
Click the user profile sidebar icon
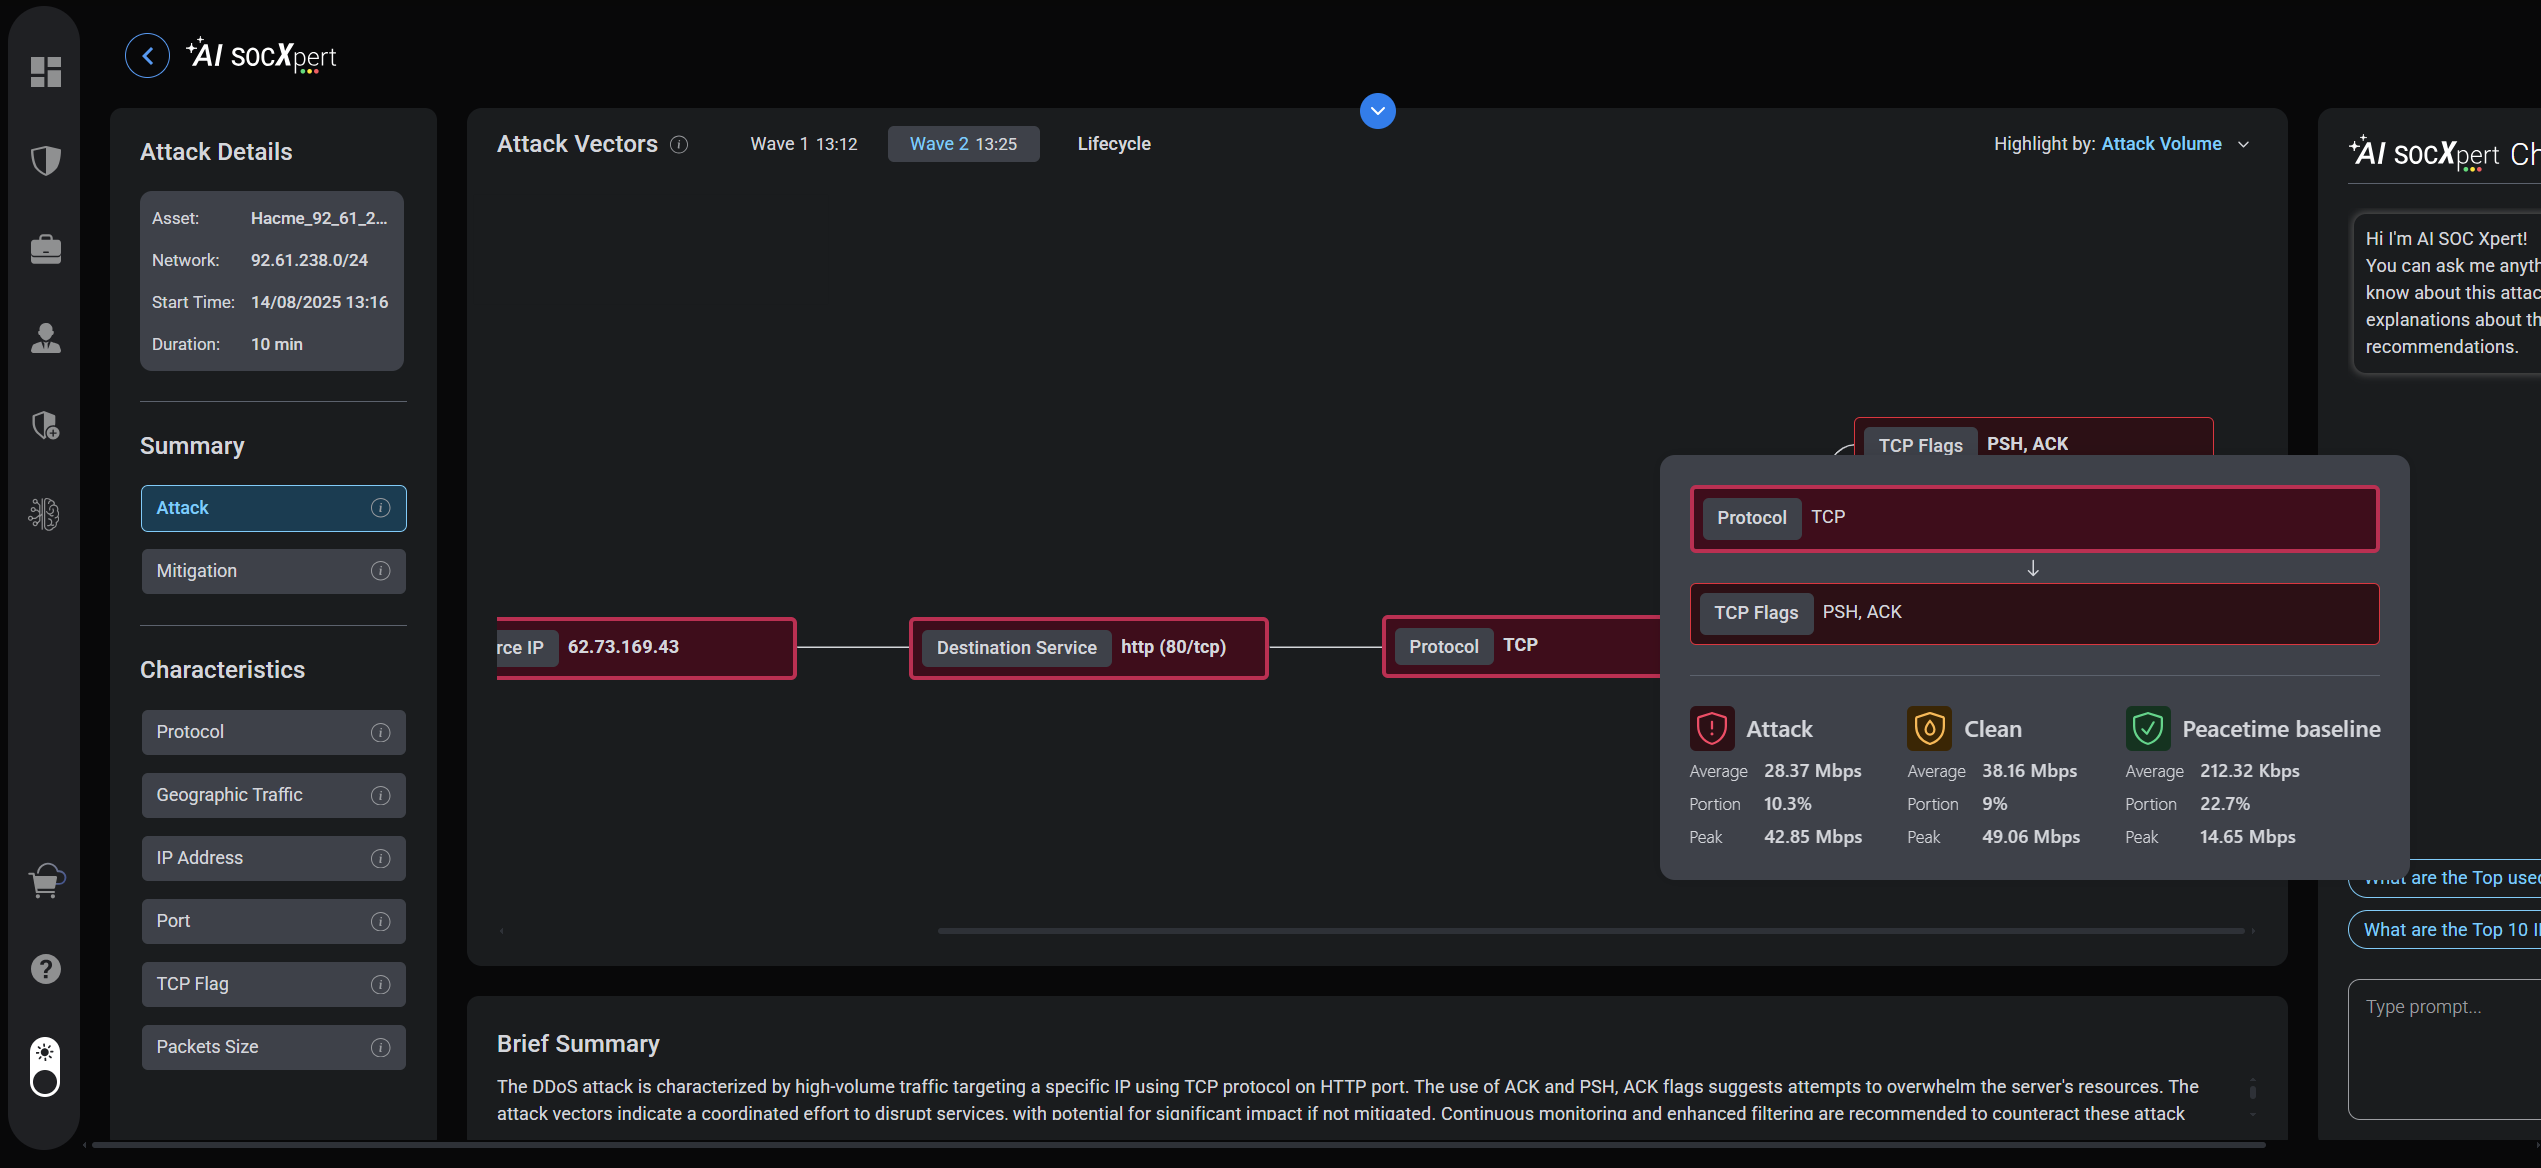click(46, 338)
